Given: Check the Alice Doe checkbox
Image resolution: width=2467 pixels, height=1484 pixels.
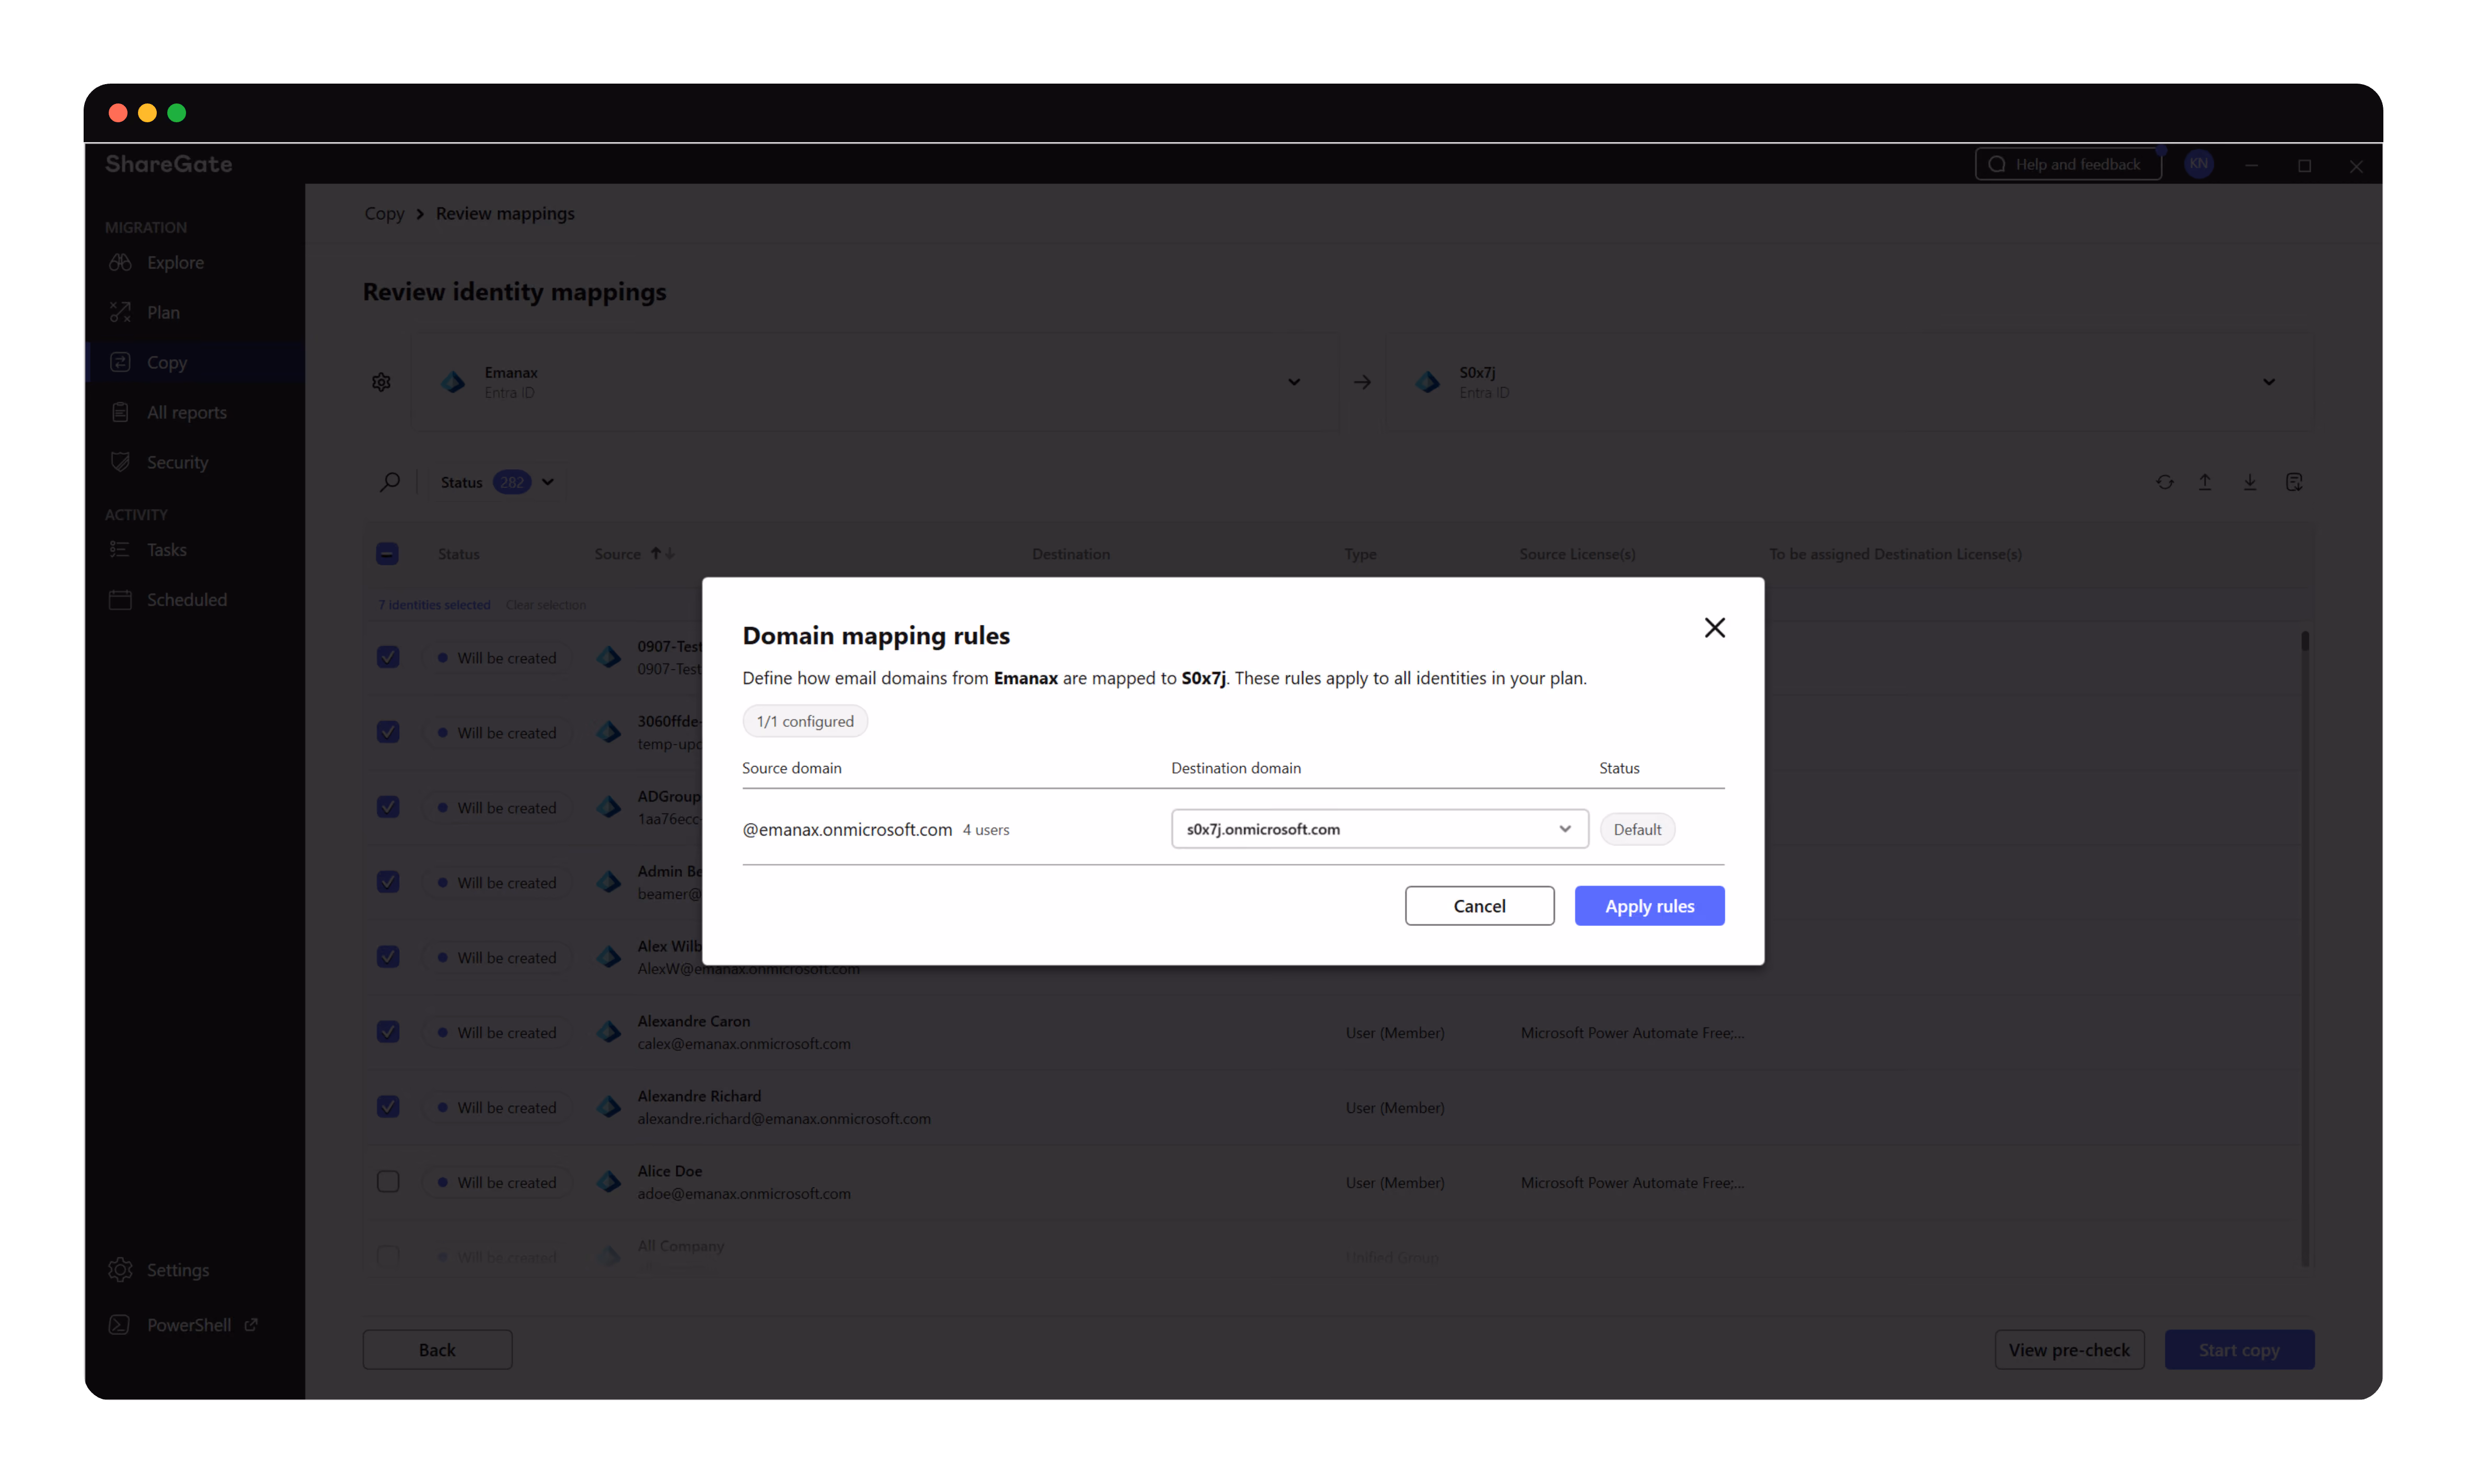Looking at the screenshot, I should [388, 1182].
